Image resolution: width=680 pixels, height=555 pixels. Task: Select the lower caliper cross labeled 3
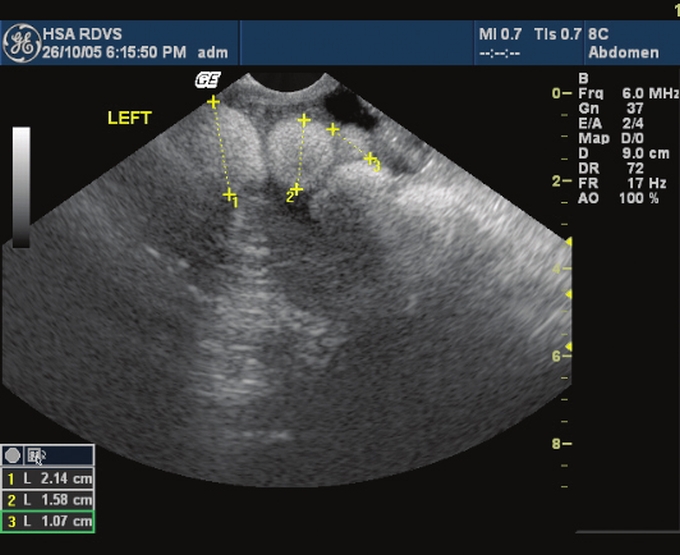[369, 158]
